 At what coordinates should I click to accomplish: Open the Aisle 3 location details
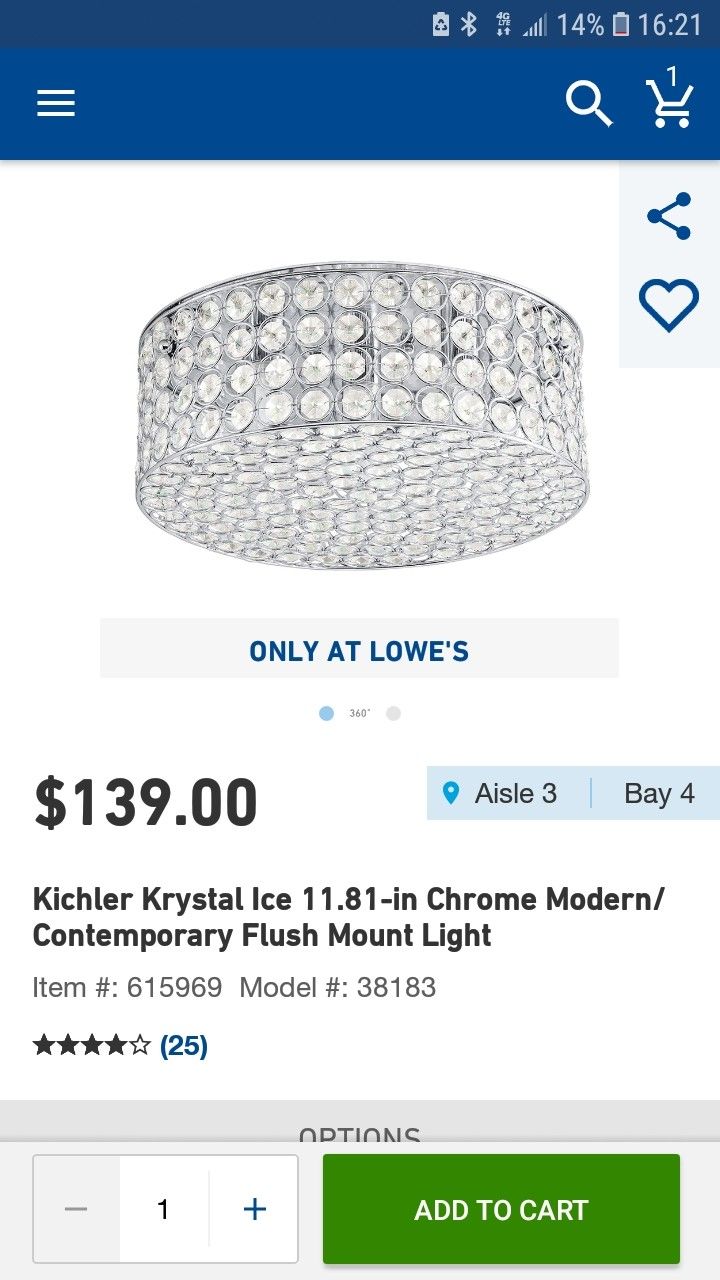(x=517, y=792)
